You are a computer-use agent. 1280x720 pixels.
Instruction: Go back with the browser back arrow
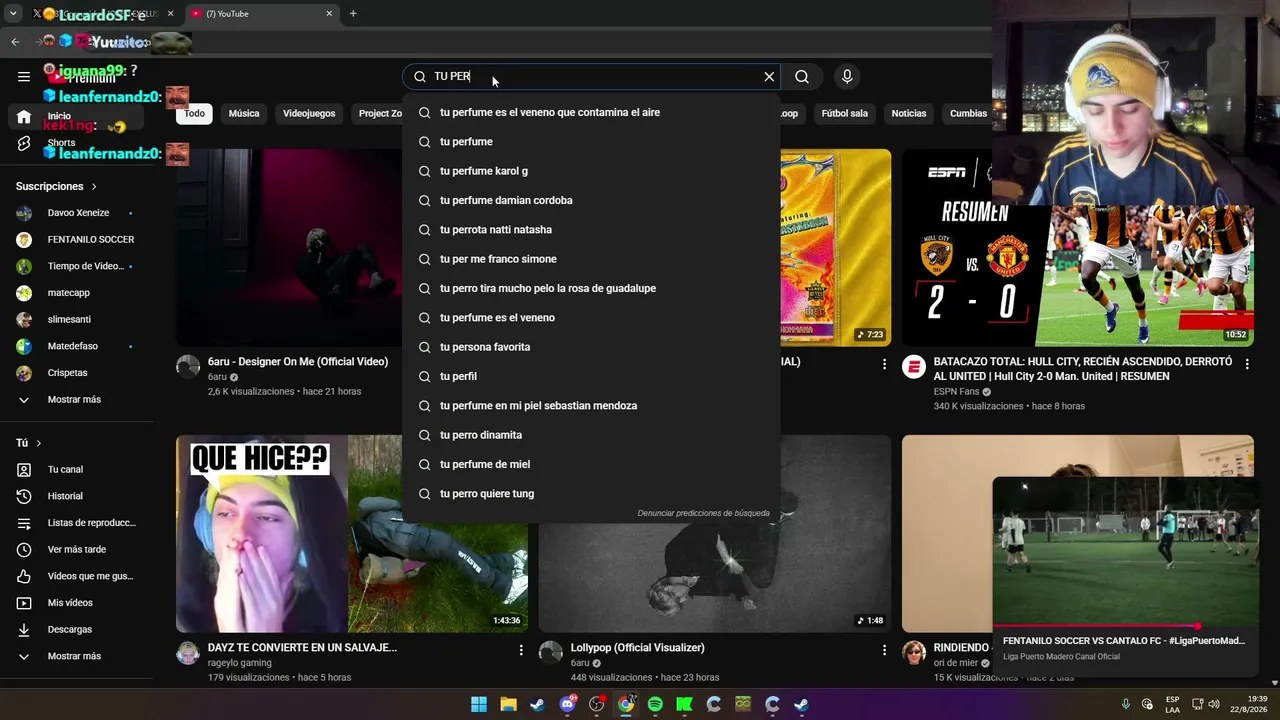pyautogui.click(x=15, y=42)
